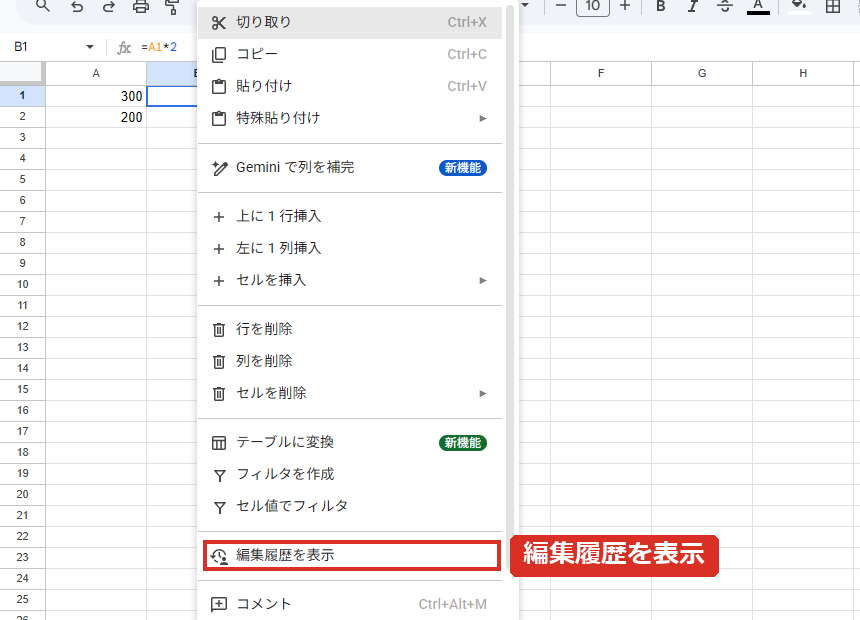Screen dimensions: 860x620
Task: Select 左に 1 列挿入
Action: [350, 248]
